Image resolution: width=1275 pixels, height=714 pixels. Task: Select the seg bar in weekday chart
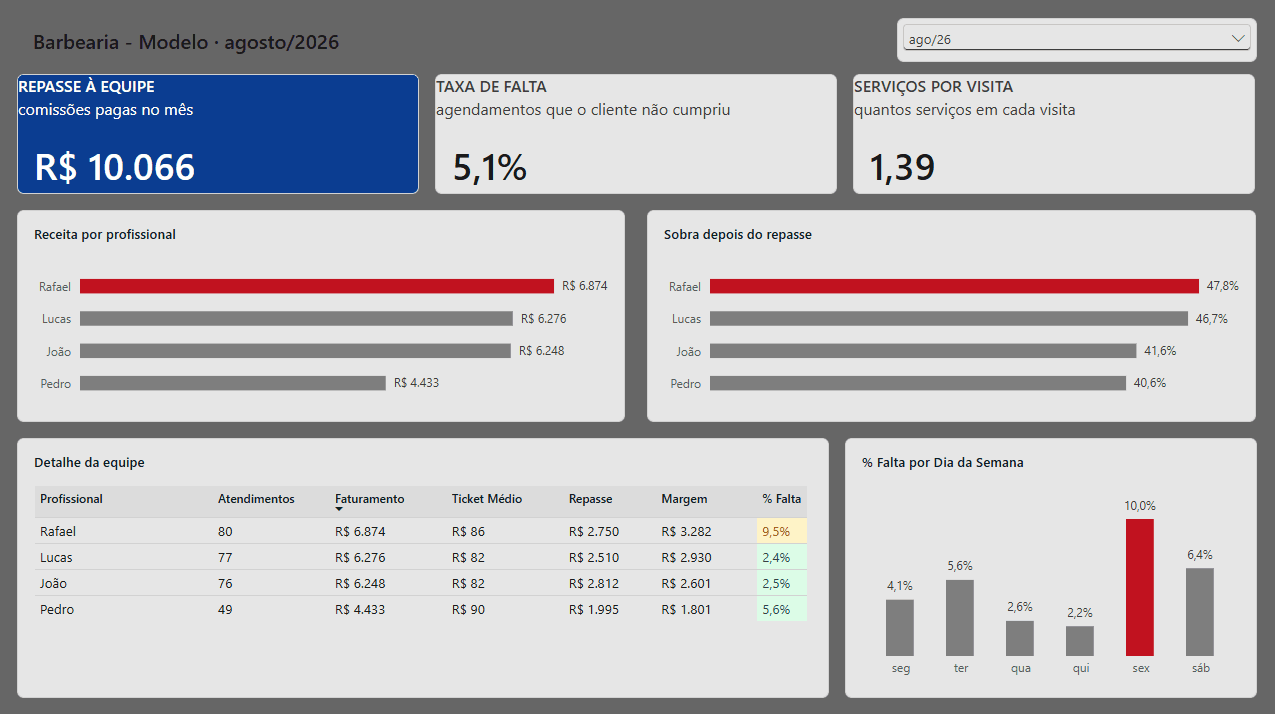click(x=900, y=628)
